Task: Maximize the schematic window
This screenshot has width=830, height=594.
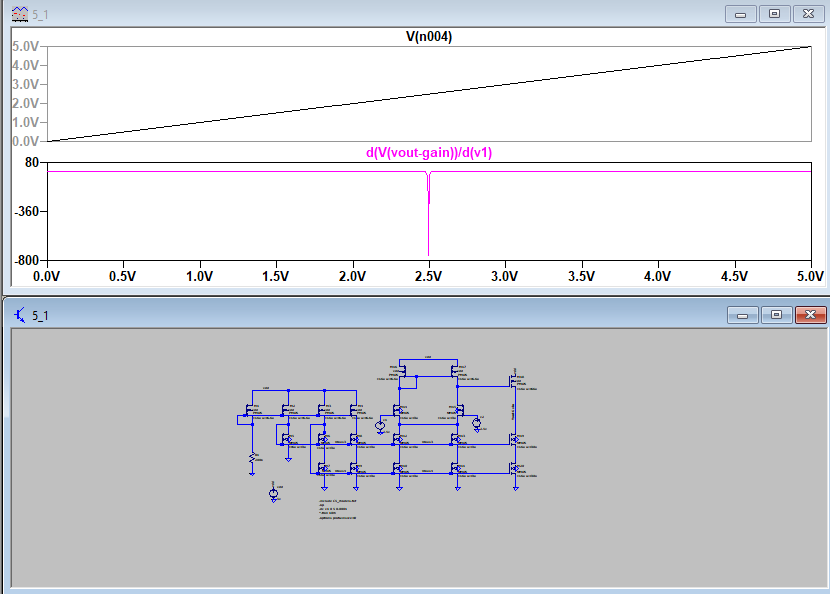Action: 775,314
